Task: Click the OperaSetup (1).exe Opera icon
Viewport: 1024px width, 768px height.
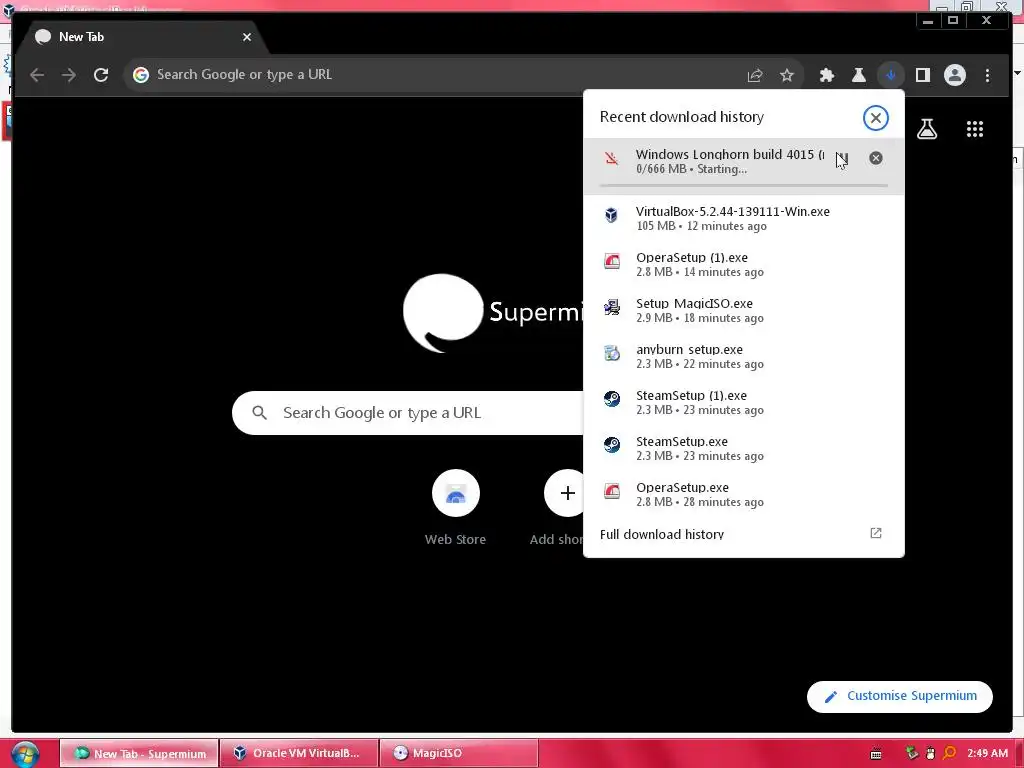Action: 611,261
